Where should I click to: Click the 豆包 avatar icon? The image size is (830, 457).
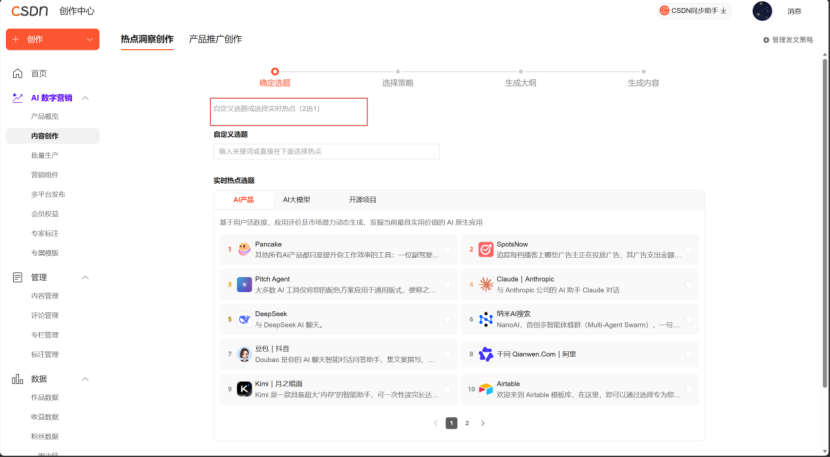pyautogui.click(x=244, y=354)
